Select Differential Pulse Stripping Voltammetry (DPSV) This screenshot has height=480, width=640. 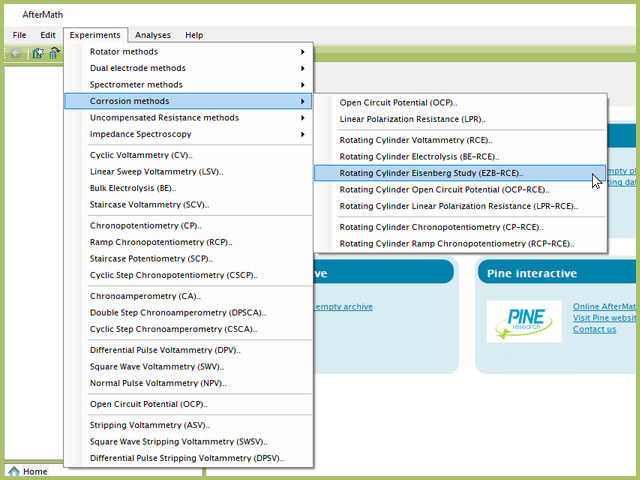[188, 458]
